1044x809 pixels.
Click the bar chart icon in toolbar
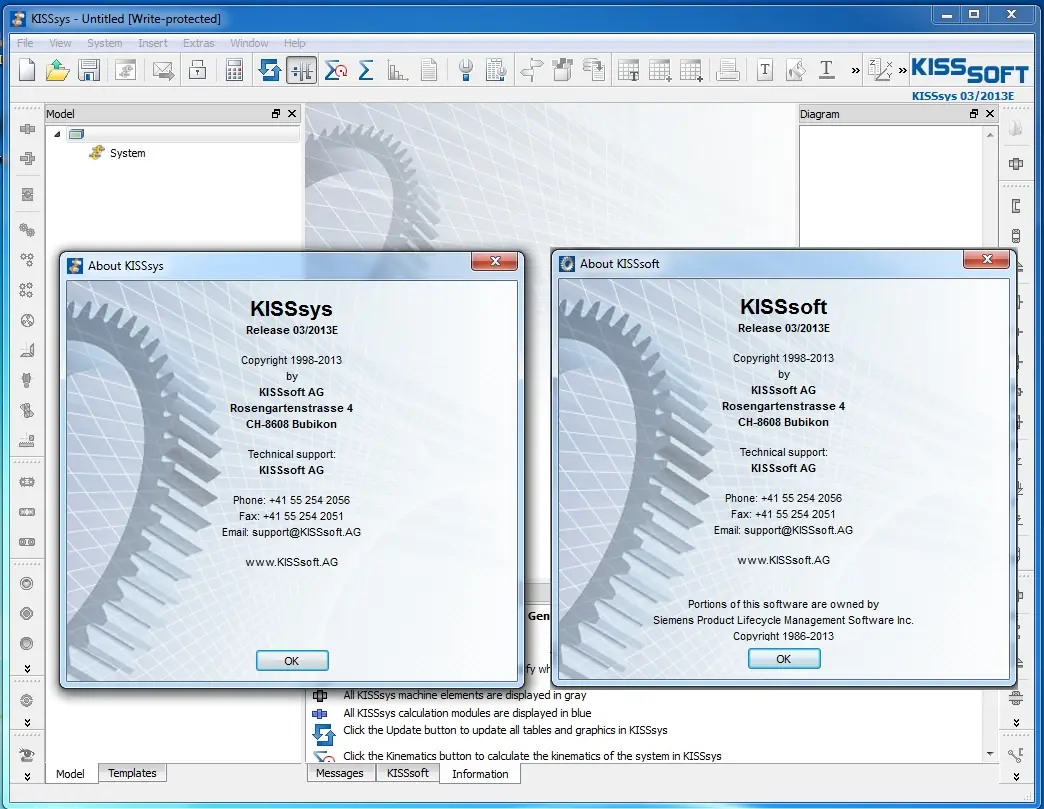[397, 69]
